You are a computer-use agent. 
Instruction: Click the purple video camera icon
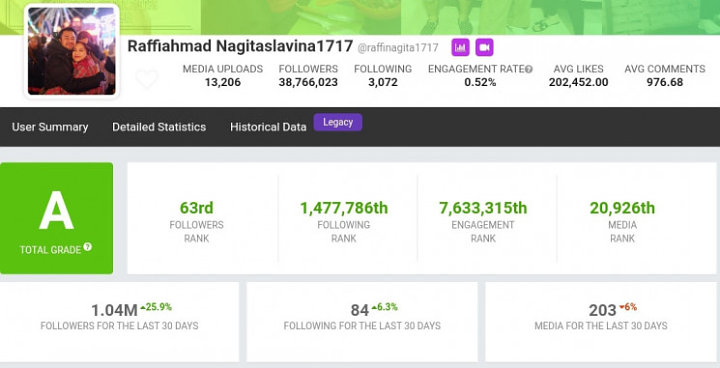[x=484, y=47]
